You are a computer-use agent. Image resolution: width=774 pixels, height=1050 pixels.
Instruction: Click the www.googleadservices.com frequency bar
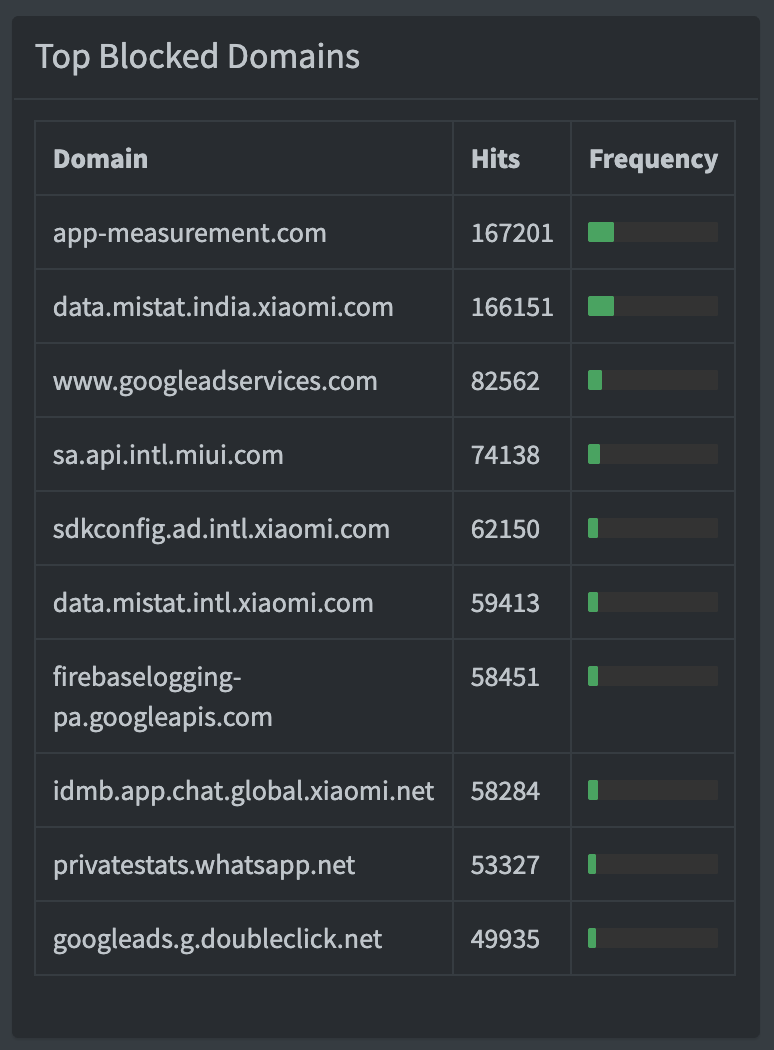[x=653, y=381]
